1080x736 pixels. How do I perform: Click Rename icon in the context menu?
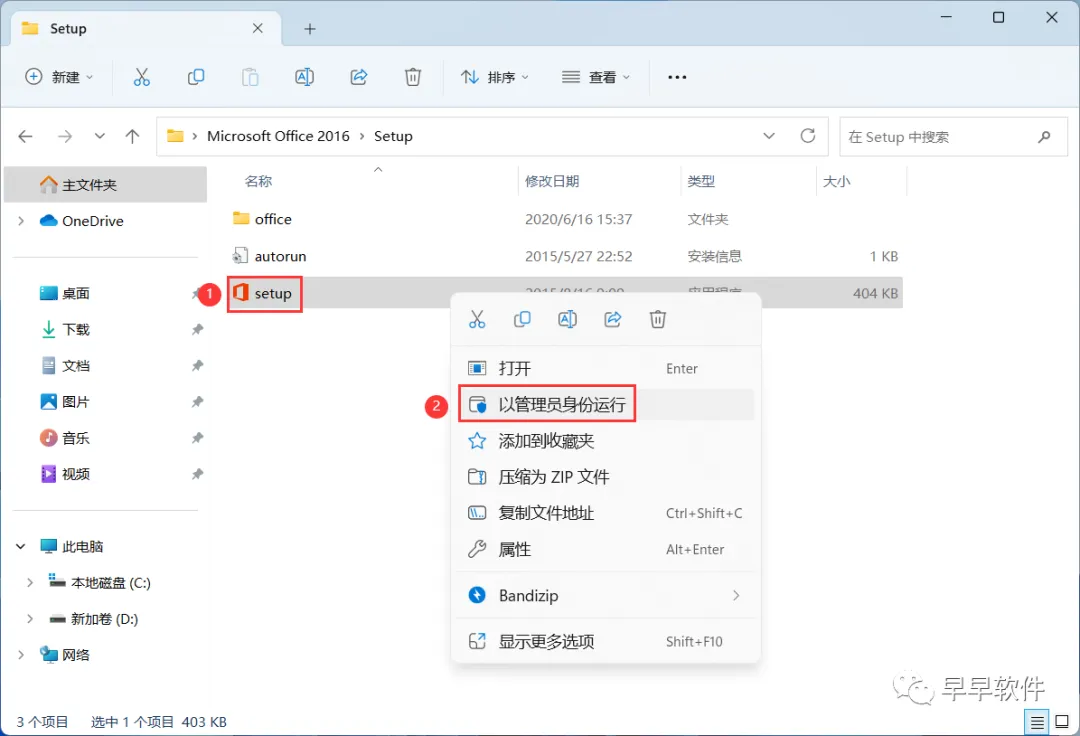point(568,319)
